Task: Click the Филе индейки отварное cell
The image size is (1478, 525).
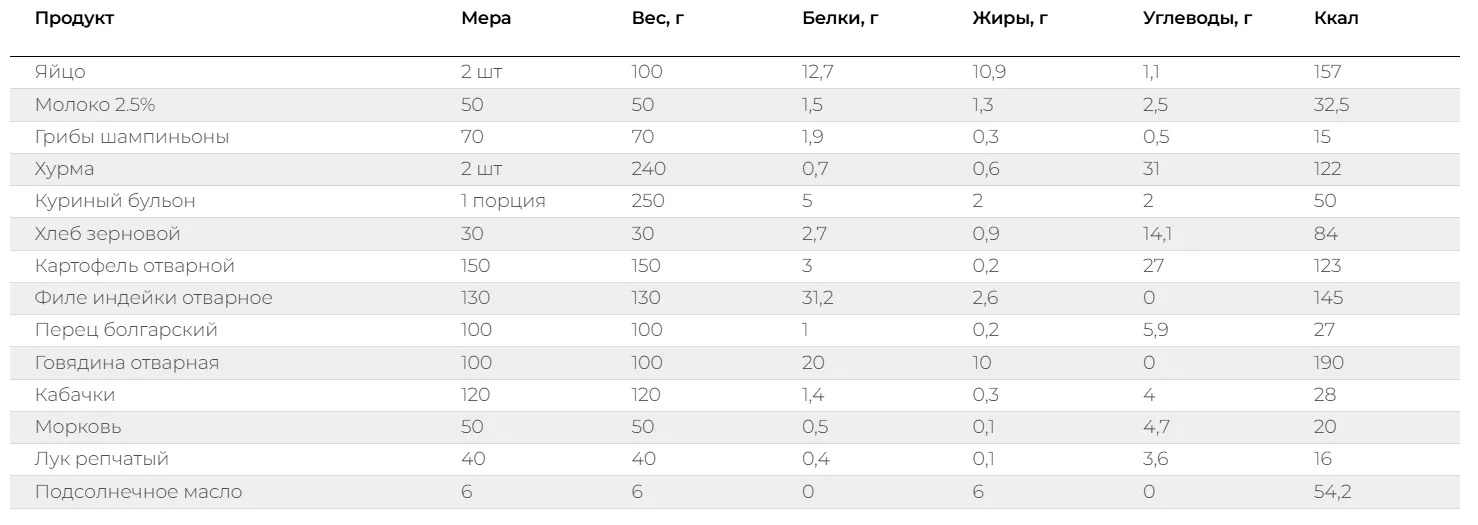Action: pos(153,298)
